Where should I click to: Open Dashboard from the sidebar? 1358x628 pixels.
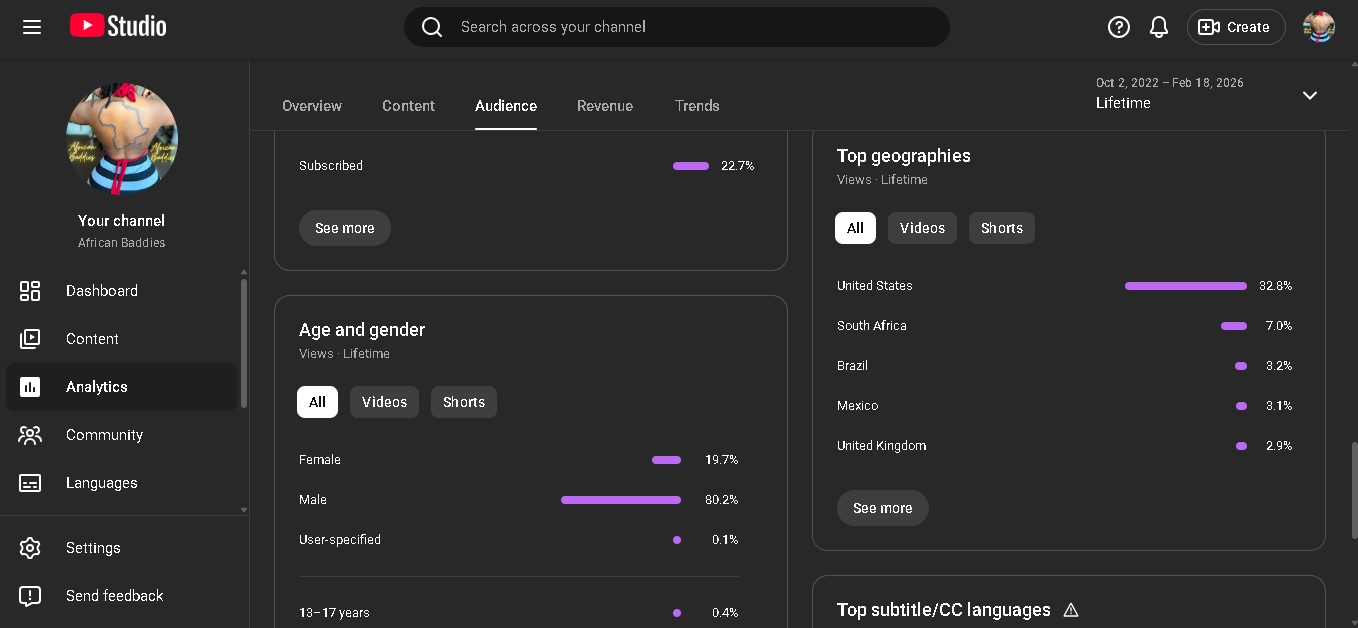tap(121, 291)
